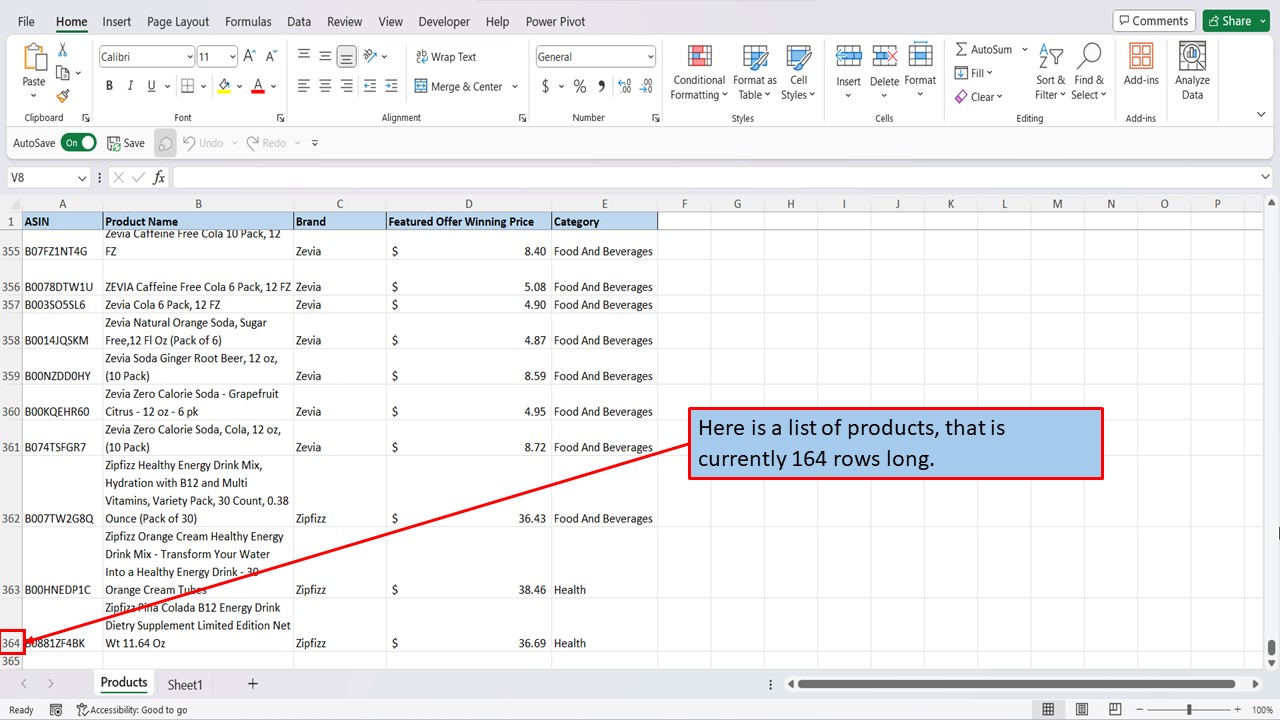Toggle the AutoSave switch off
Viewport: 1280px width, 720px height.
[x=79, y=143]
